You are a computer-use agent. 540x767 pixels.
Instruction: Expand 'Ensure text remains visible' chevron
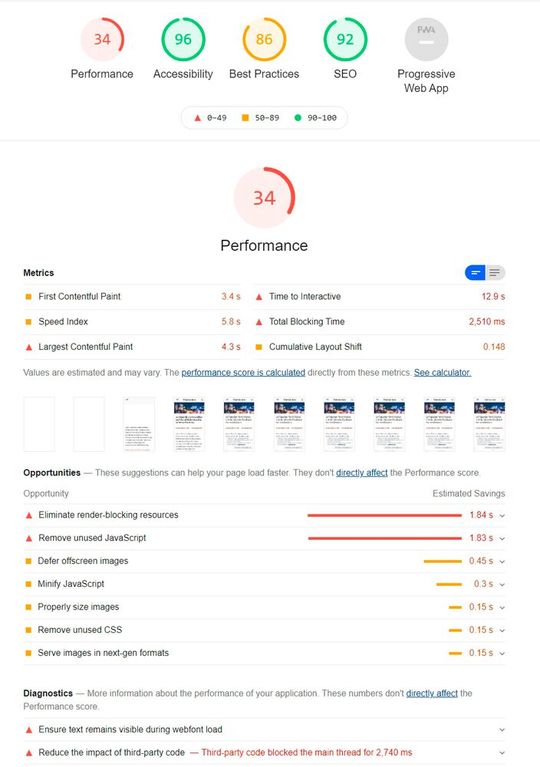click(502, 730)
